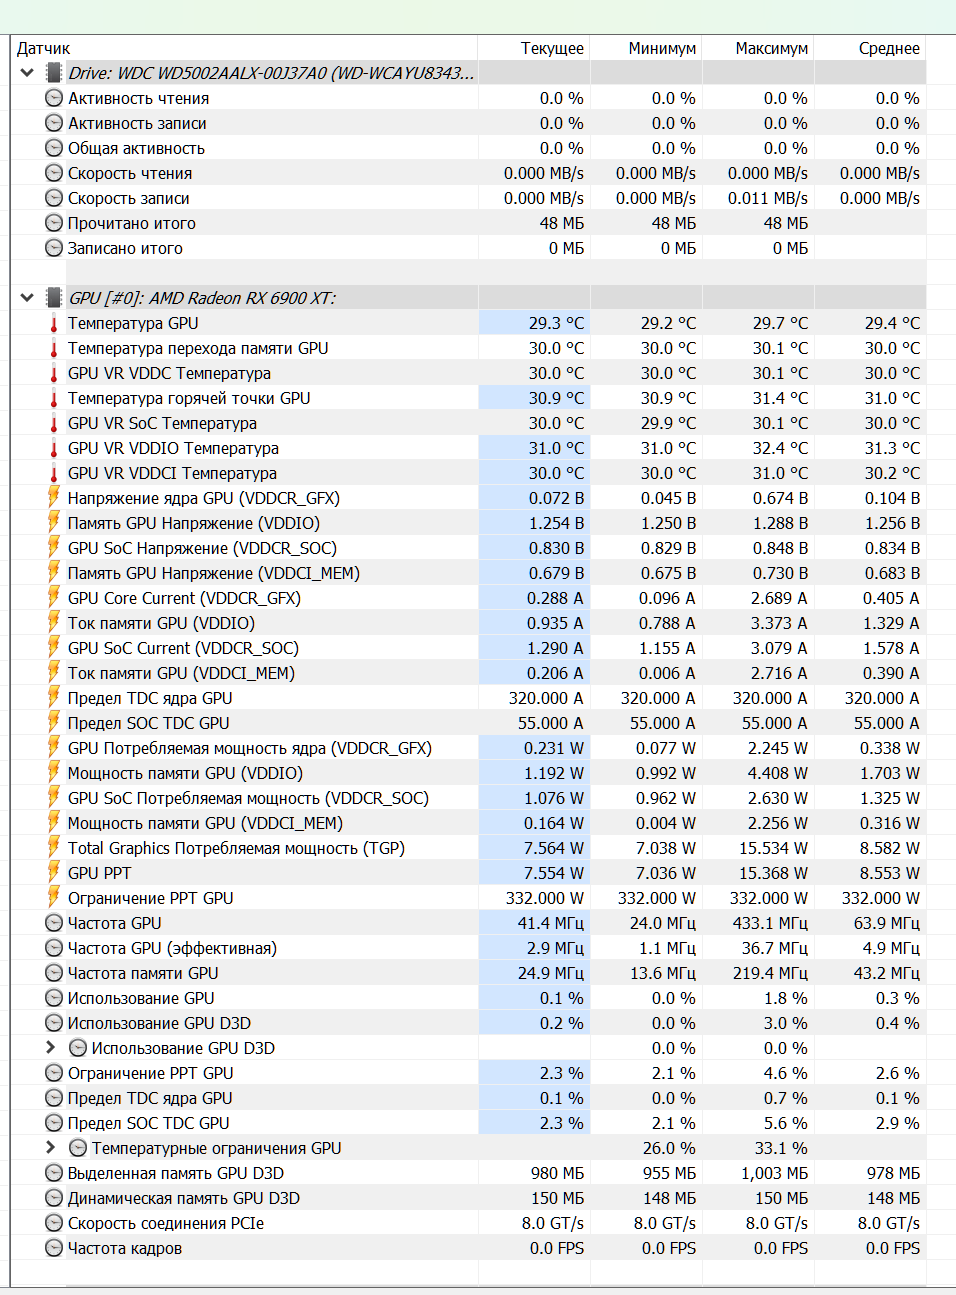Click PCIe link speed current 8.0 GT/s
956x1295 pixels.
pos(553,1223)
